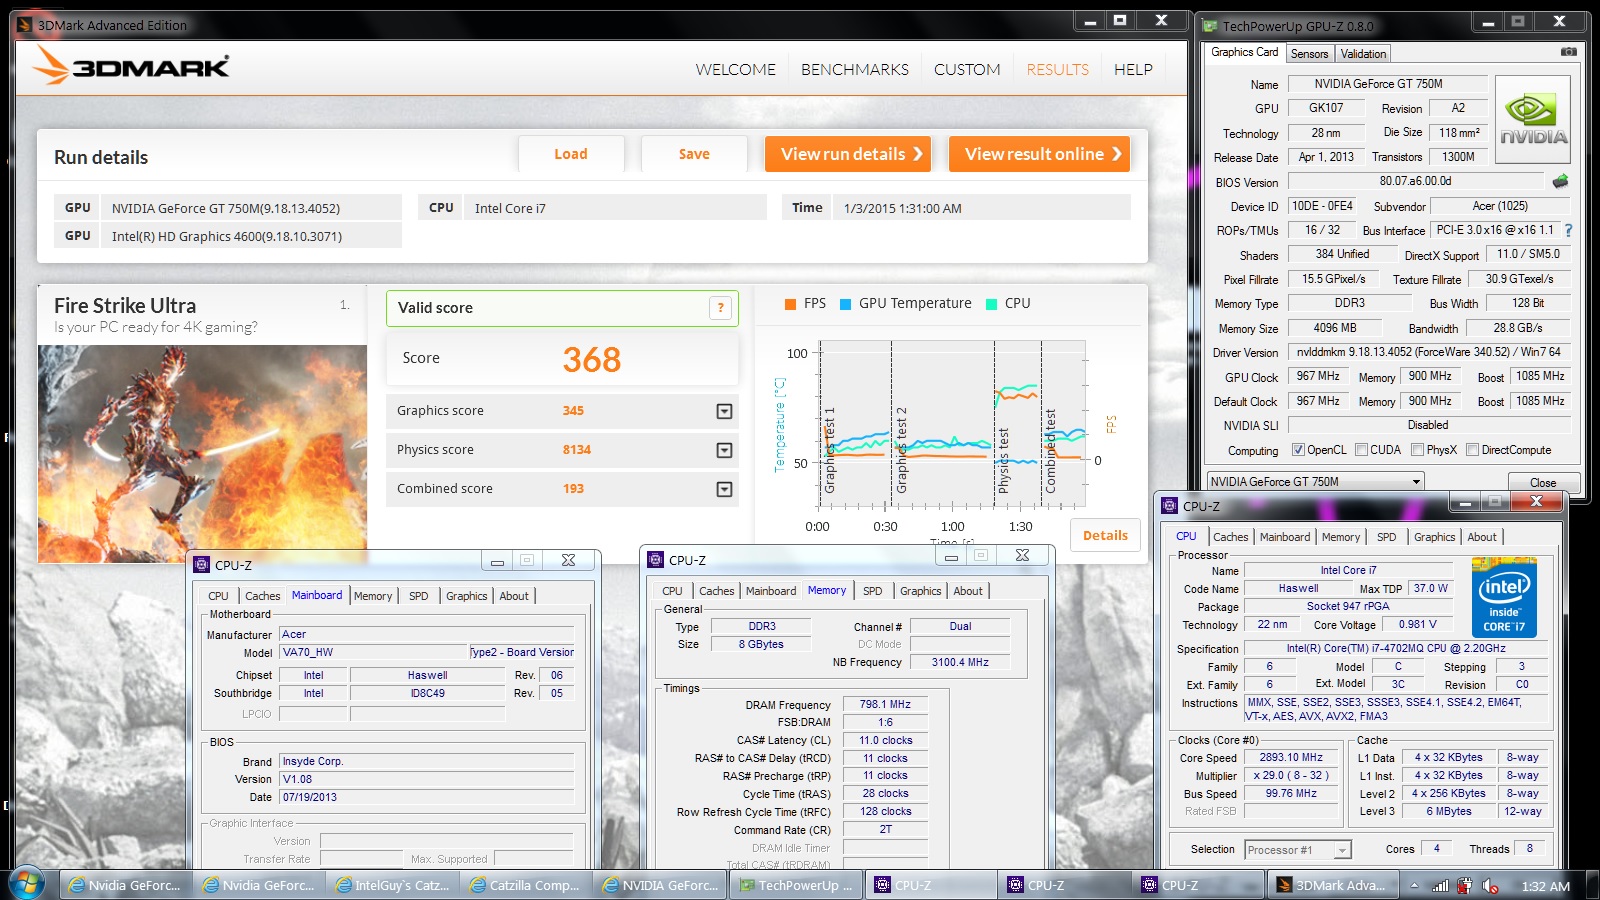Click the 368 overall score value
This screenshot has height=900, width=1600.
[x=591, y=359]
